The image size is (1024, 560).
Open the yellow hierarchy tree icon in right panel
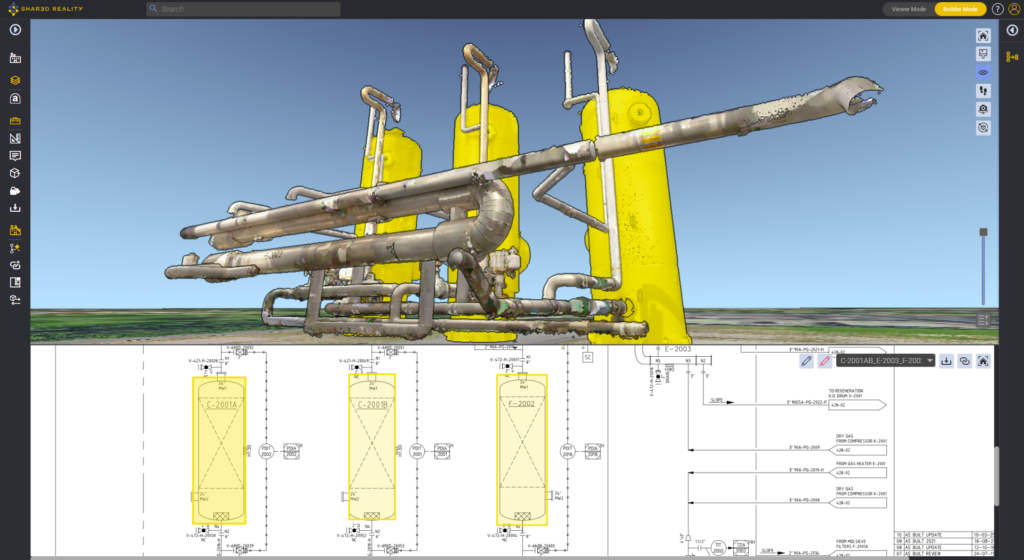1012,57
